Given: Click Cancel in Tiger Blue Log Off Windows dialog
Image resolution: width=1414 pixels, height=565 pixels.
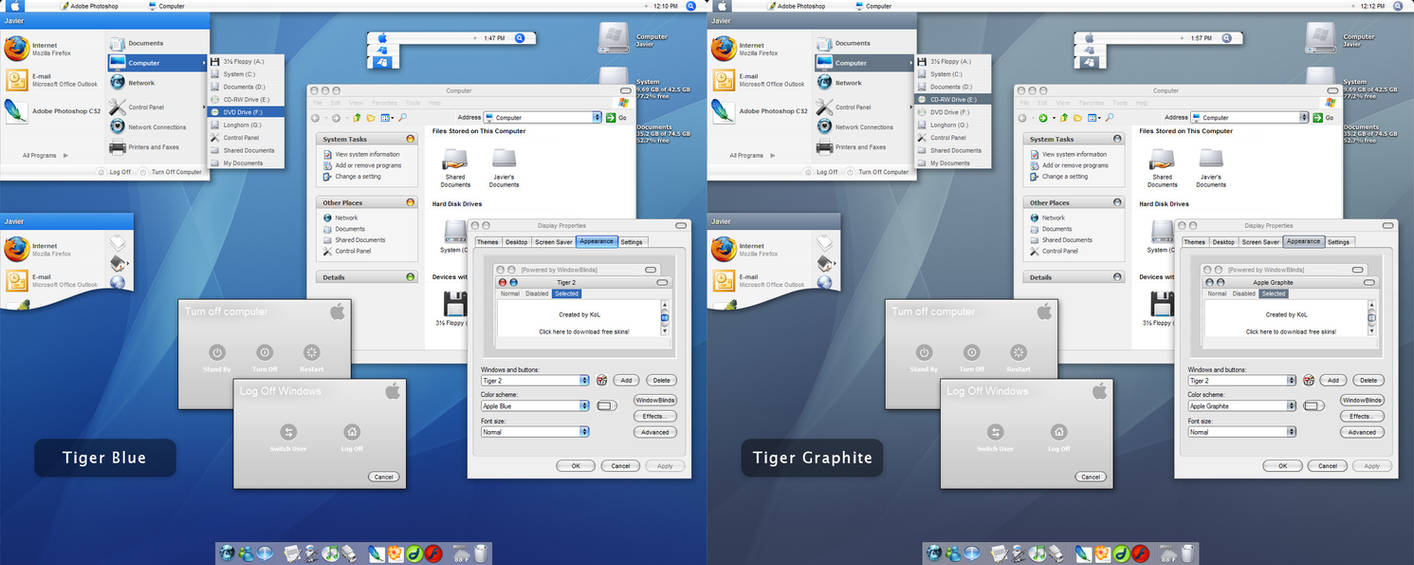Looking at the screenshot, I should click(383, 476).
